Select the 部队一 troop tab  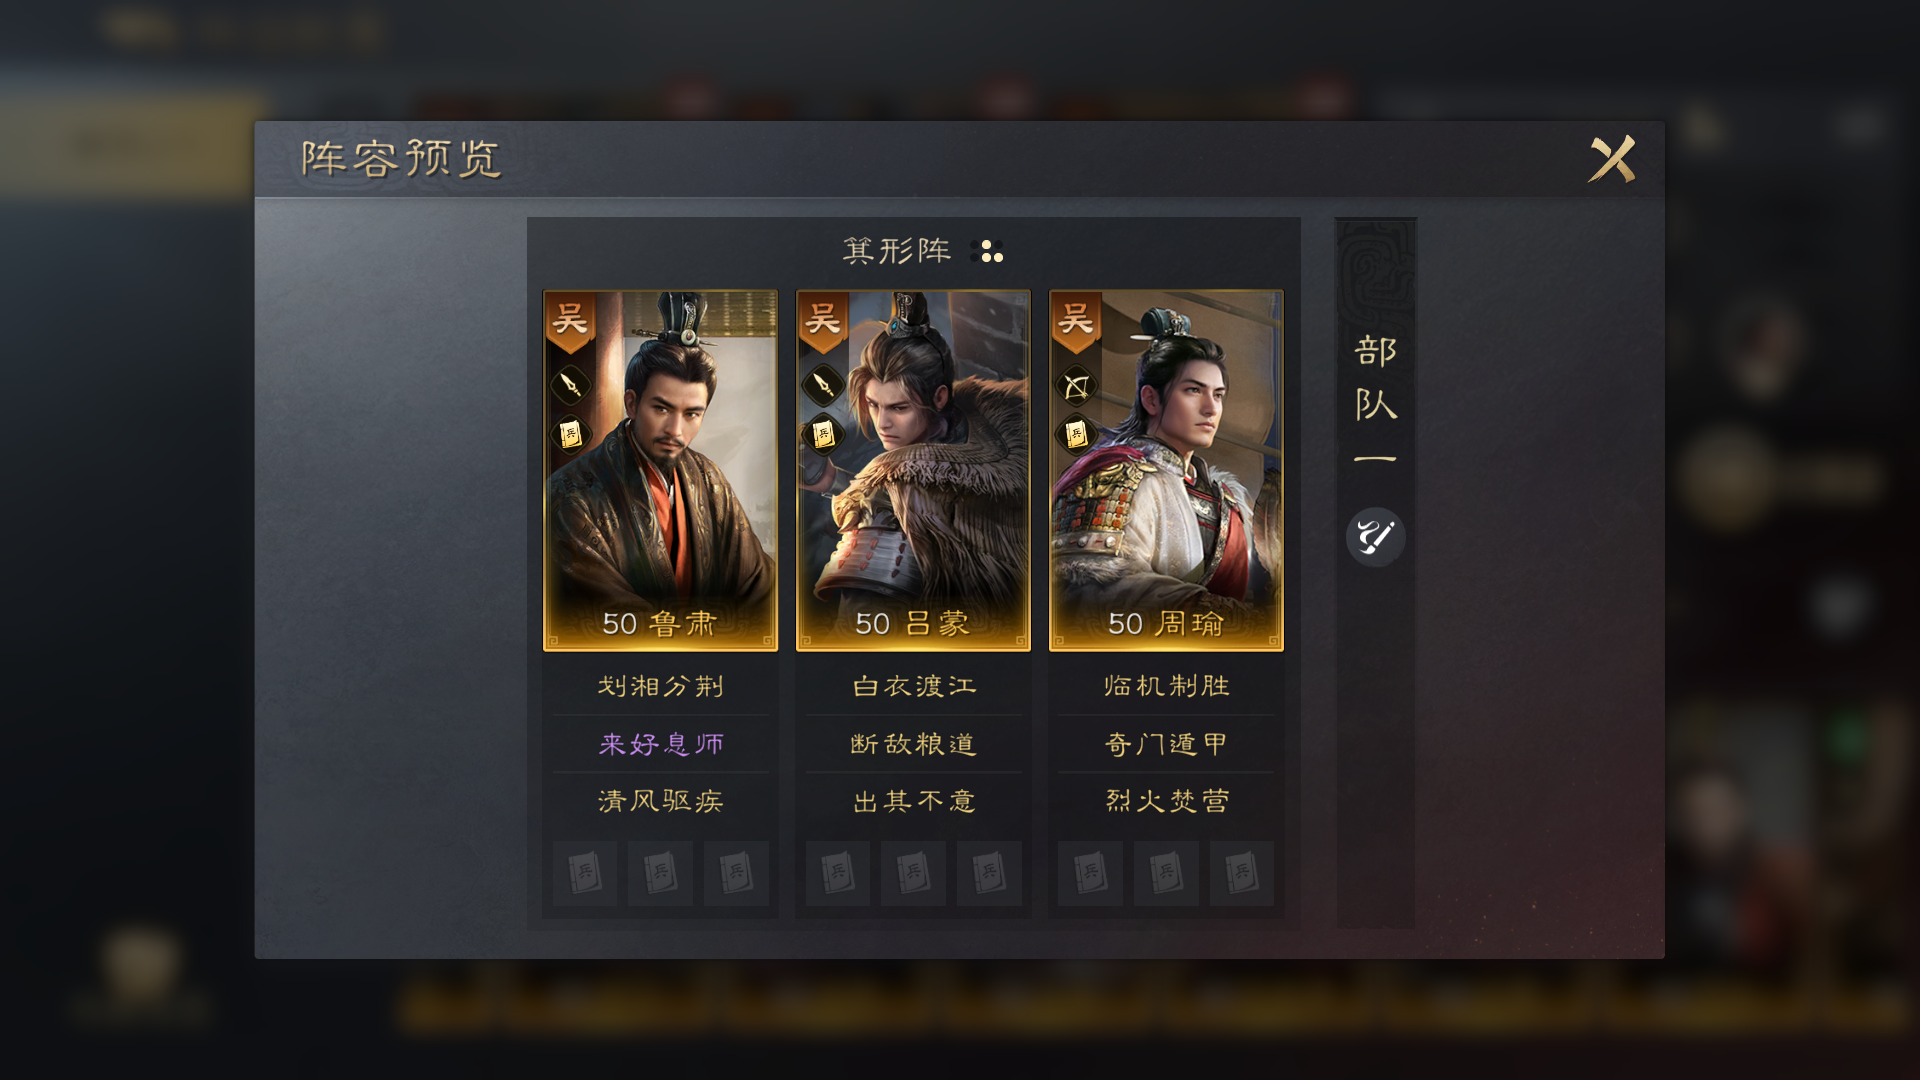pyautogui.click(x=1375, y=400)
